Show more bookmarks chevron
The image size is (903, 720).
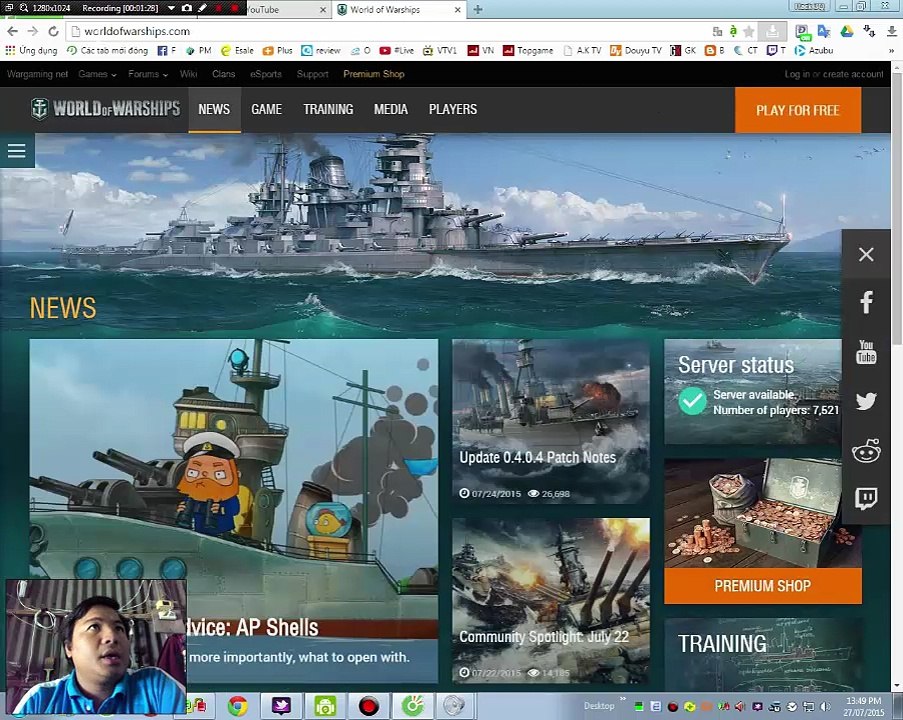click(891, 51)
